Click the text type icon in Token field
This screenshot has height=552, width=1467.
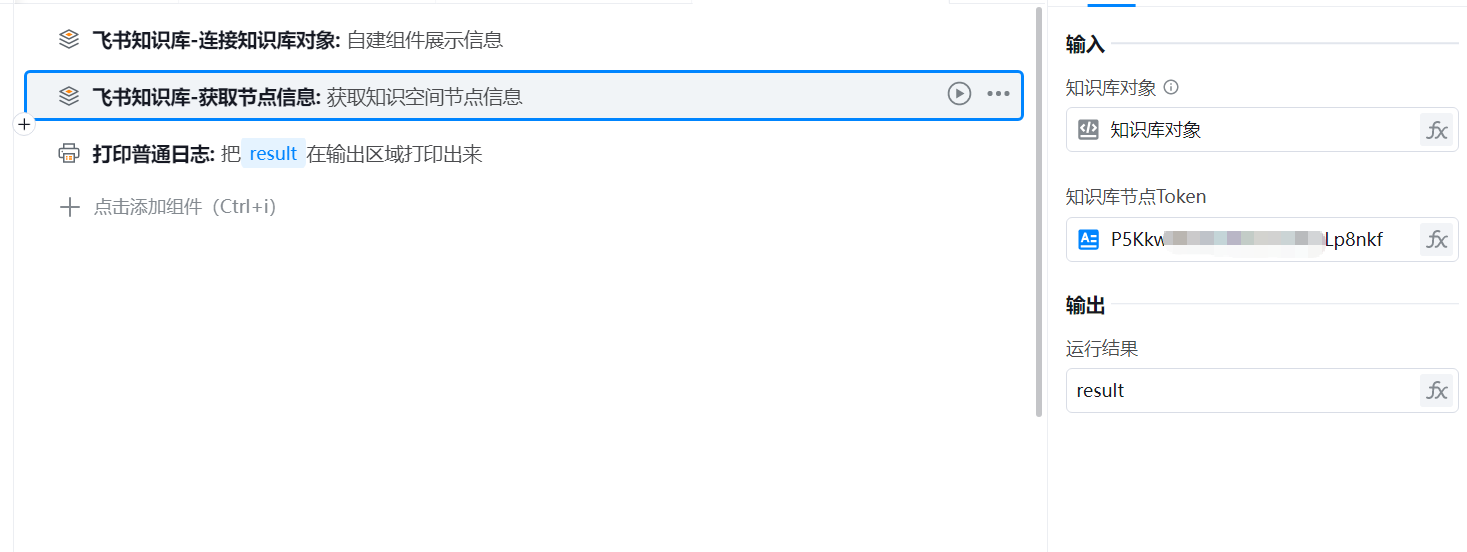tap(1088, 240)
